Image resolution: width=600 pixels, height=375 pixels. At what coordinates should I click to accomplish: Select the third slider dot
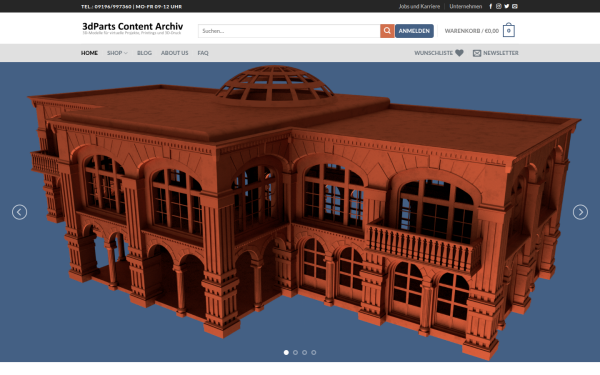305,352
